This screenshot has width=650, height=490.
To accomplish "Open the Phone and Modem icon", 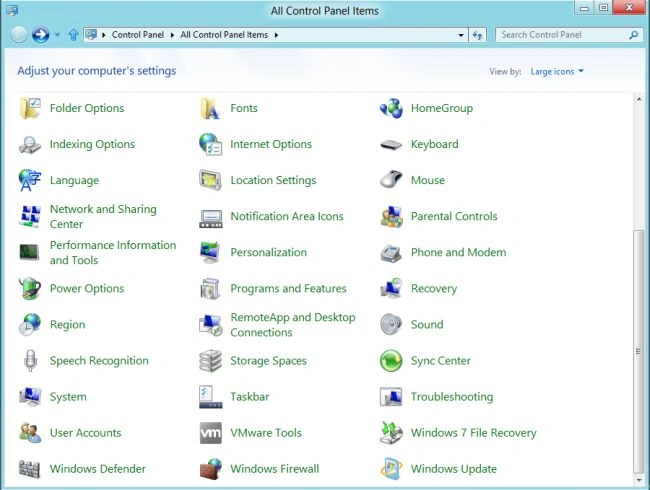I will [391, 253].
